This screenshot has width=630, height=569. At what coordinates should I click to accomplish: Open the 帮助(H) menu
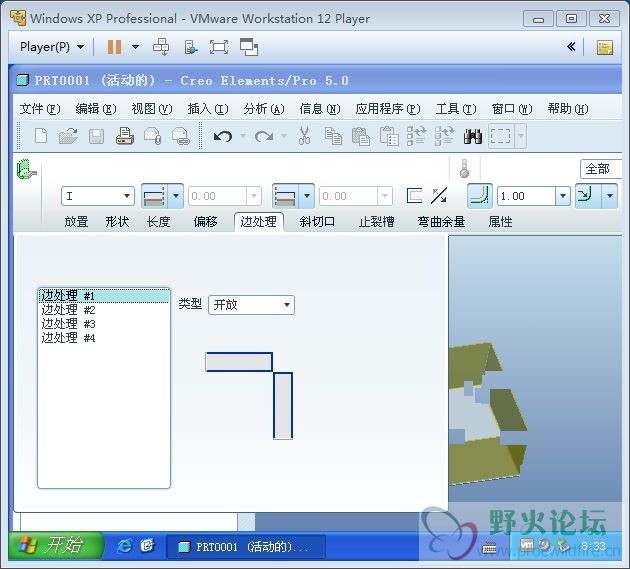(x=568, y=109)
